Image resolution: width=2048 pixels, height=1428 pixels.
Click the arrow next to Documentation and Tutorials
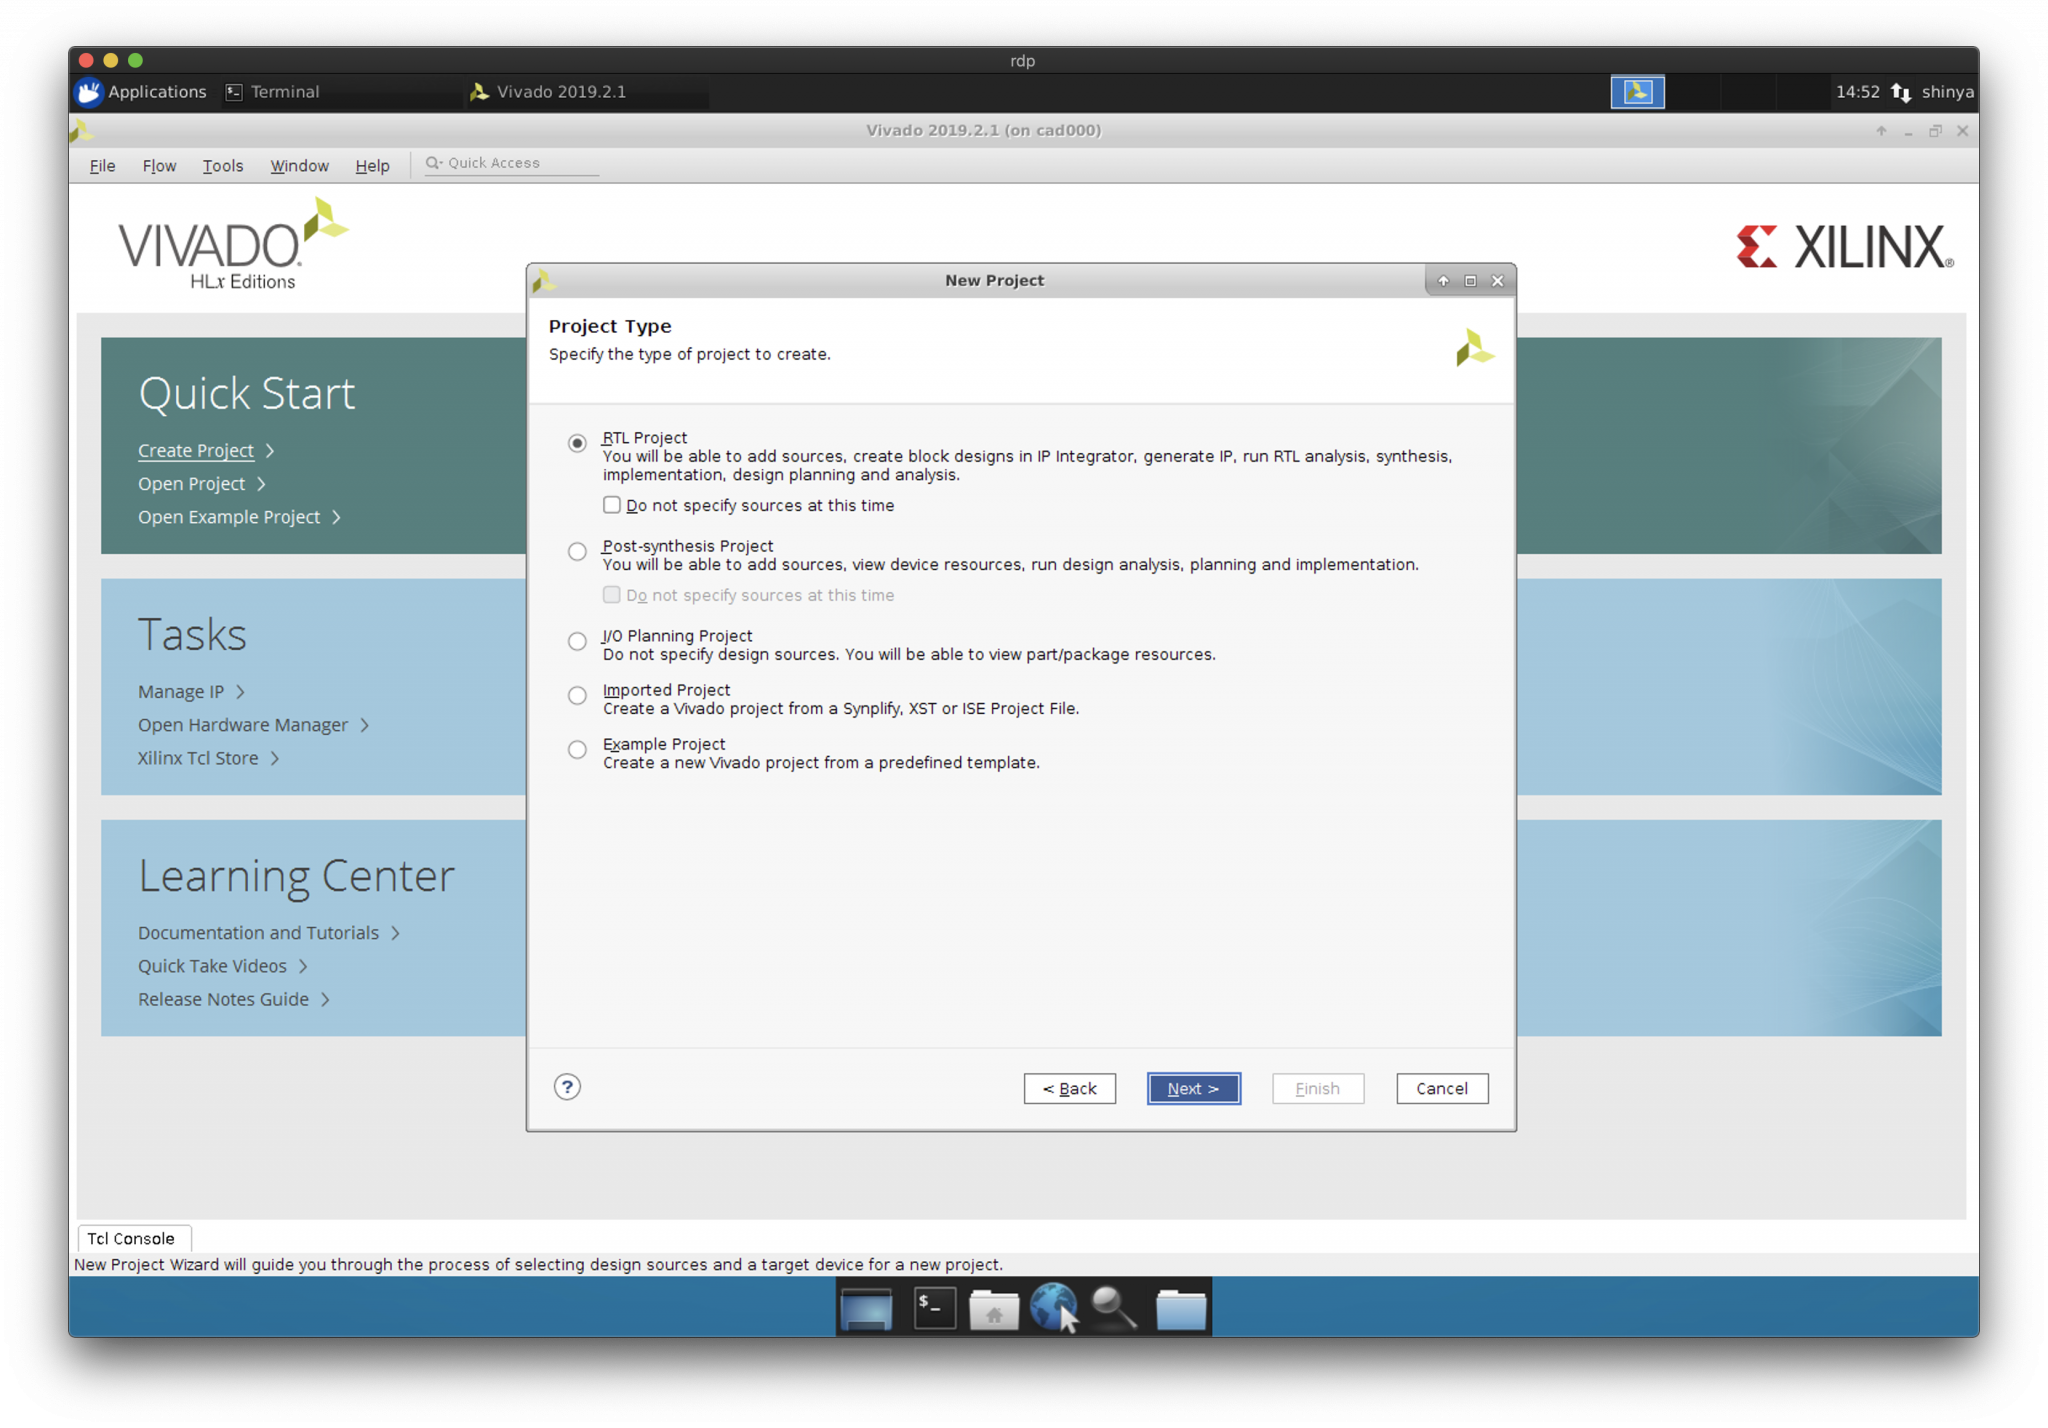[396, 933]
